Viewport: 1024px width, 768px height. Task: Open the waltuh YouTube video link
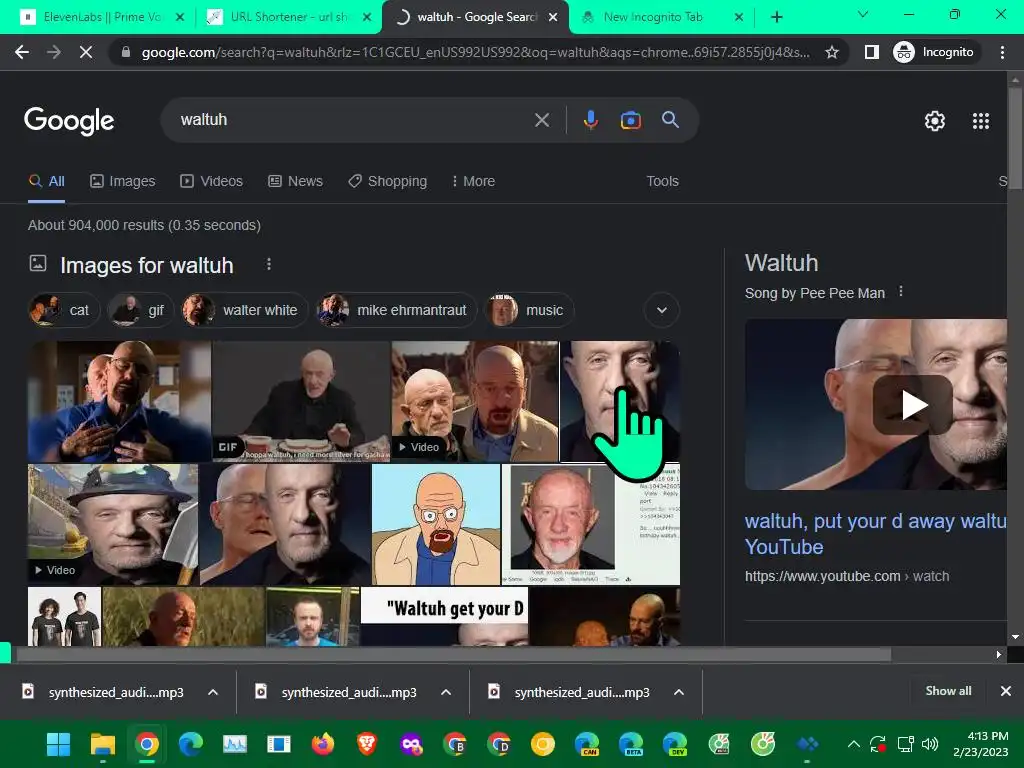click(x=875, y=534)
